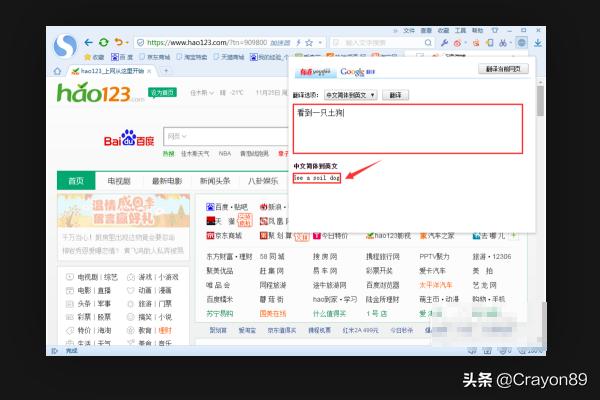The height and width of the screenshot is (400, 600).
Task: Open the 京东商城 link in site grid
Action: (x=224, y=235)
